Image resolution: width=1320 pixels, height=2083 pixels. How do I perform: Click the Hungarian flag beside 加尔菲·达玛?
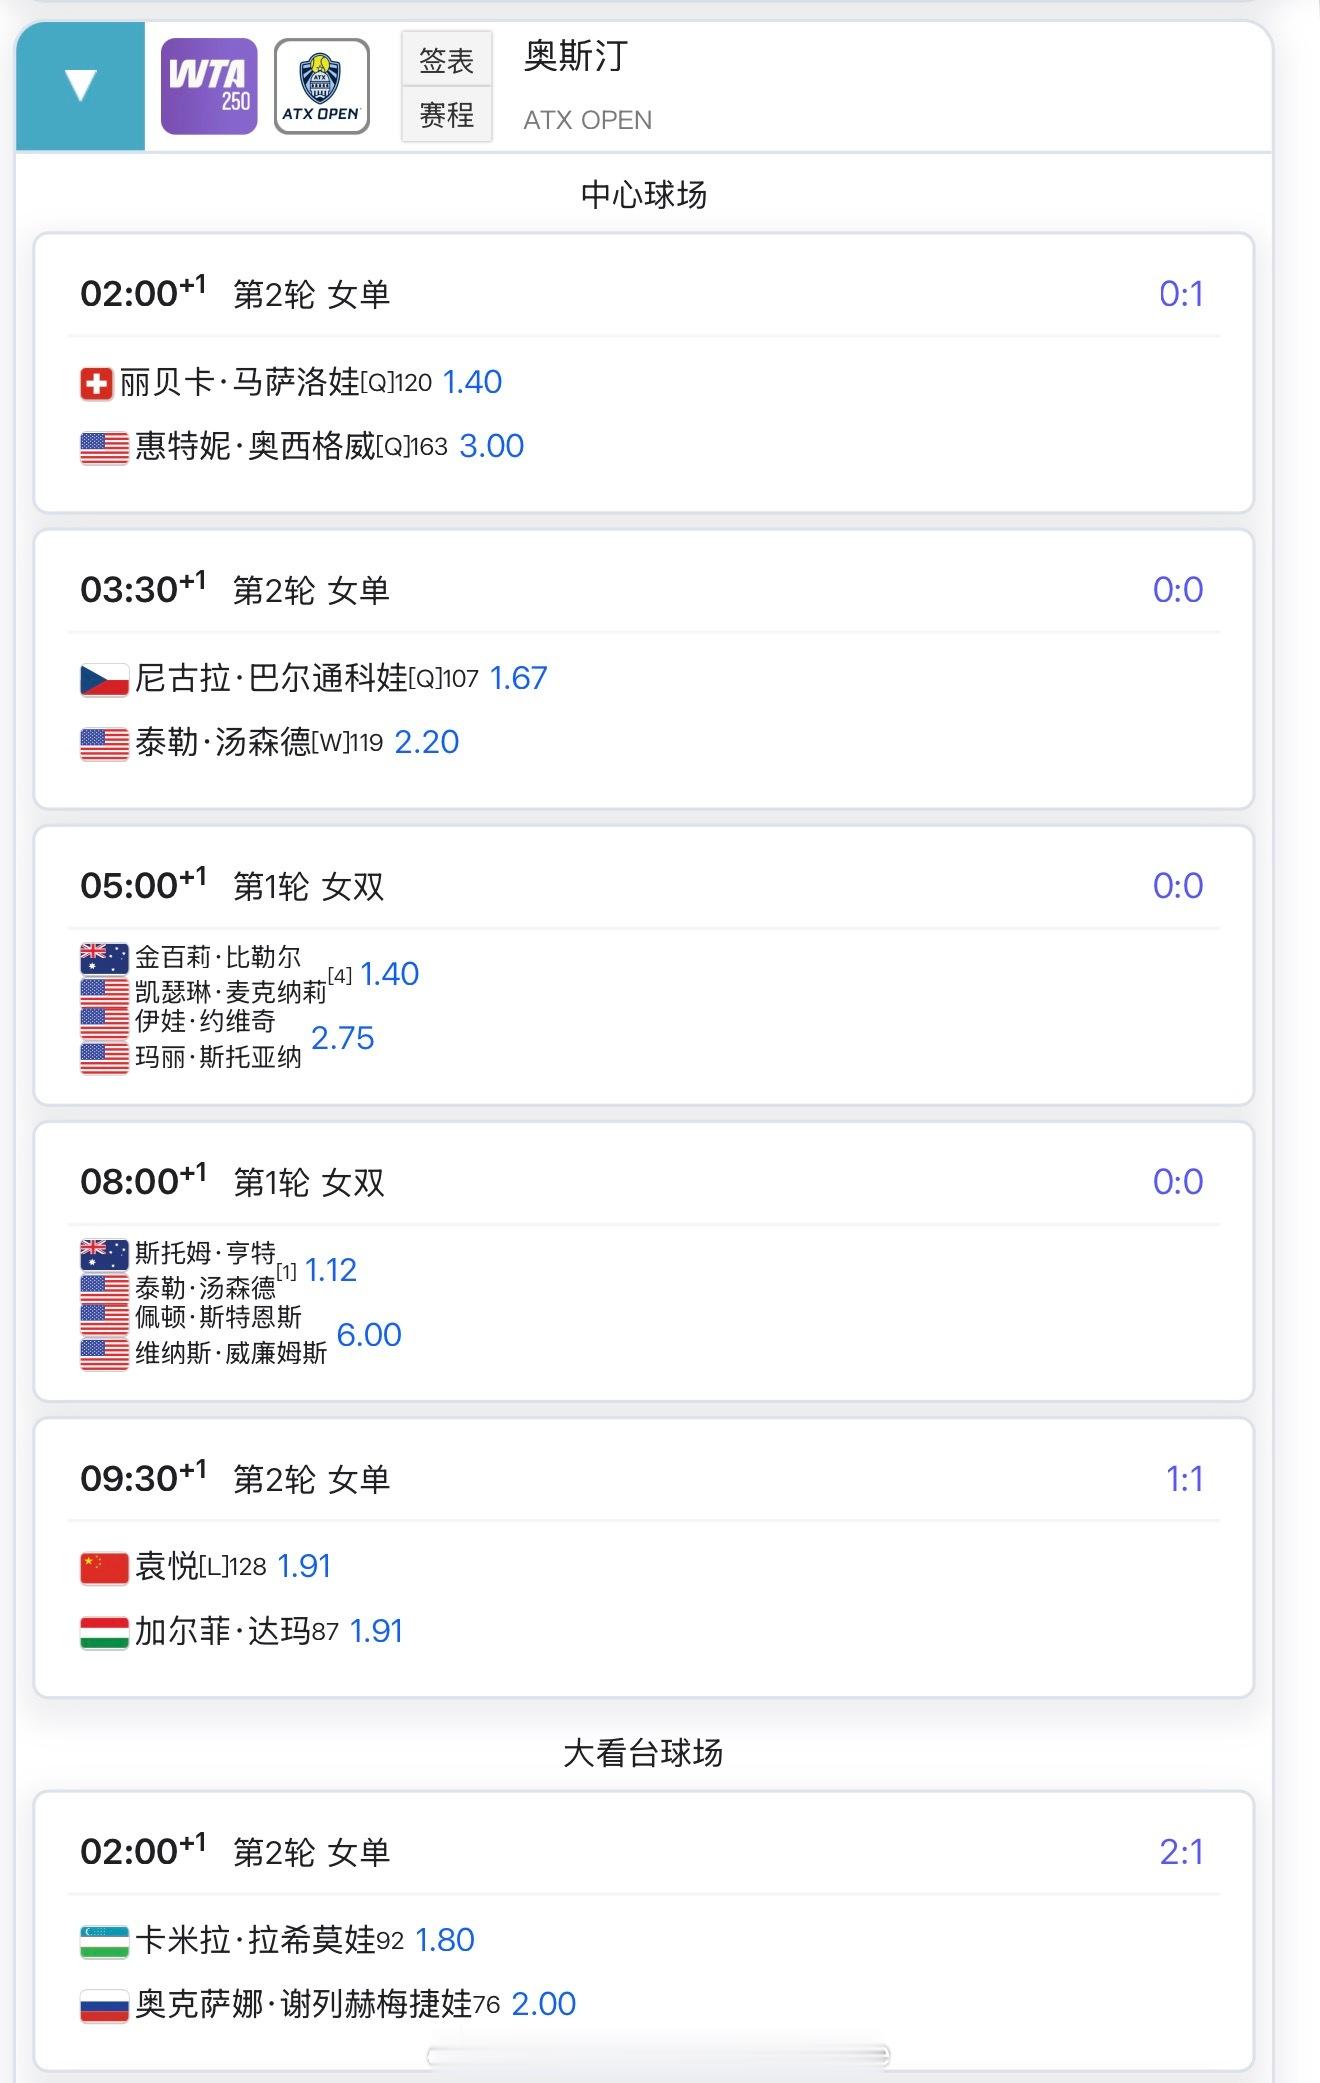(104, 1632)
